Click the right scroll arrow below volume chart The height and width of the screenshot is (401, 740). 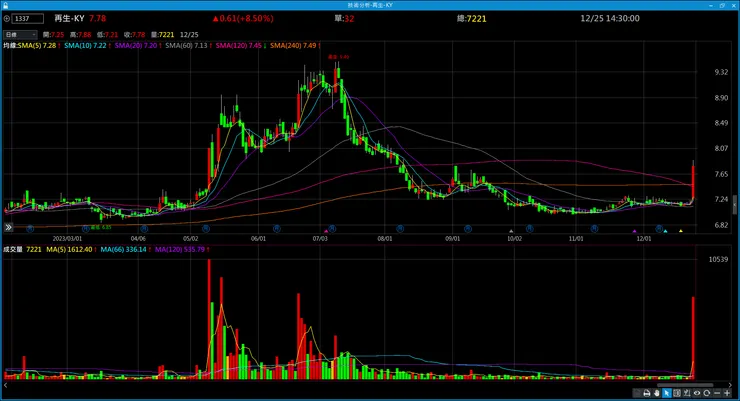pos(730,385)
